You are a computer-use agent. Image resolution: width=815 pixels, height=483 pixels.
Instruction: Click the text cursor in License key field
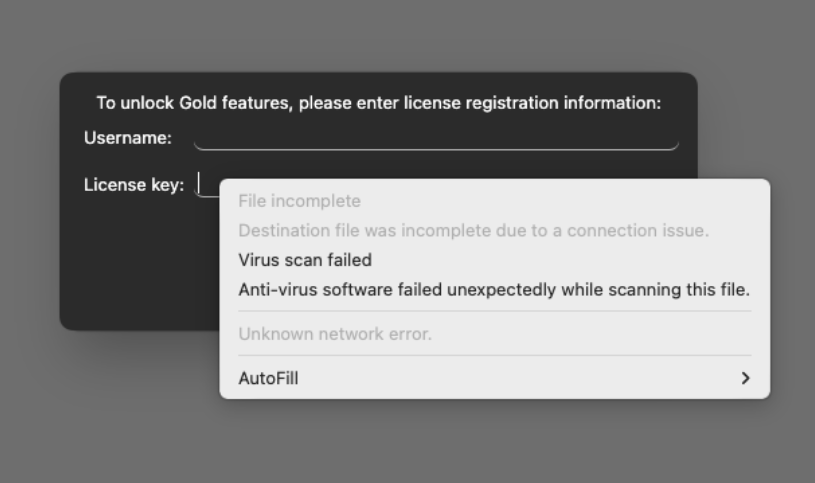point(199,183)
